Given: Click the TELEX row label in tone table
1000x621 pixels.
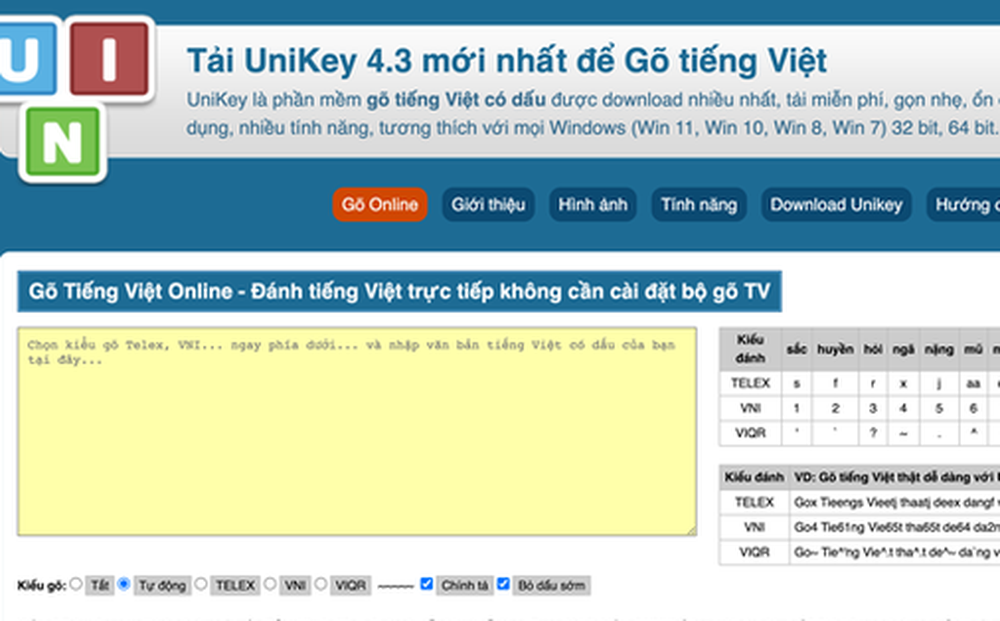Looking at the screenshot, I should pos(751,383).
